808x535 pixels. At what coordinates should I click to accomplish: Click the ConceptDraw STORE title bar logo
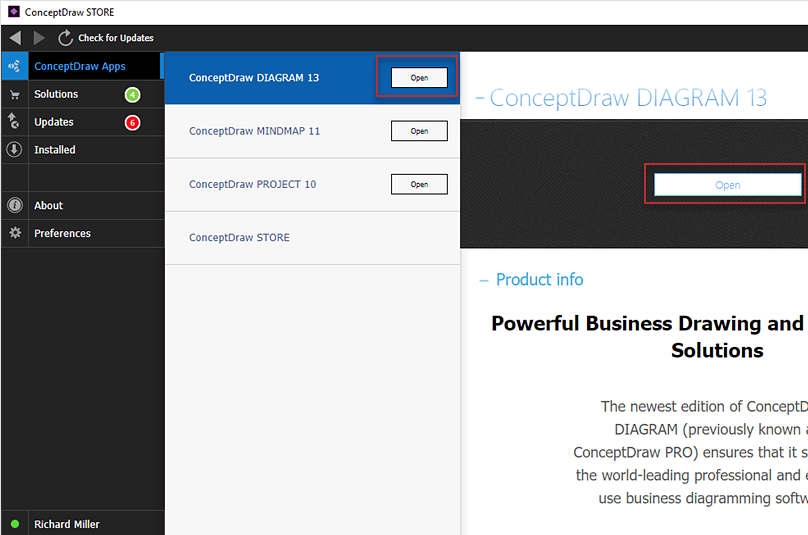point(14,11)
